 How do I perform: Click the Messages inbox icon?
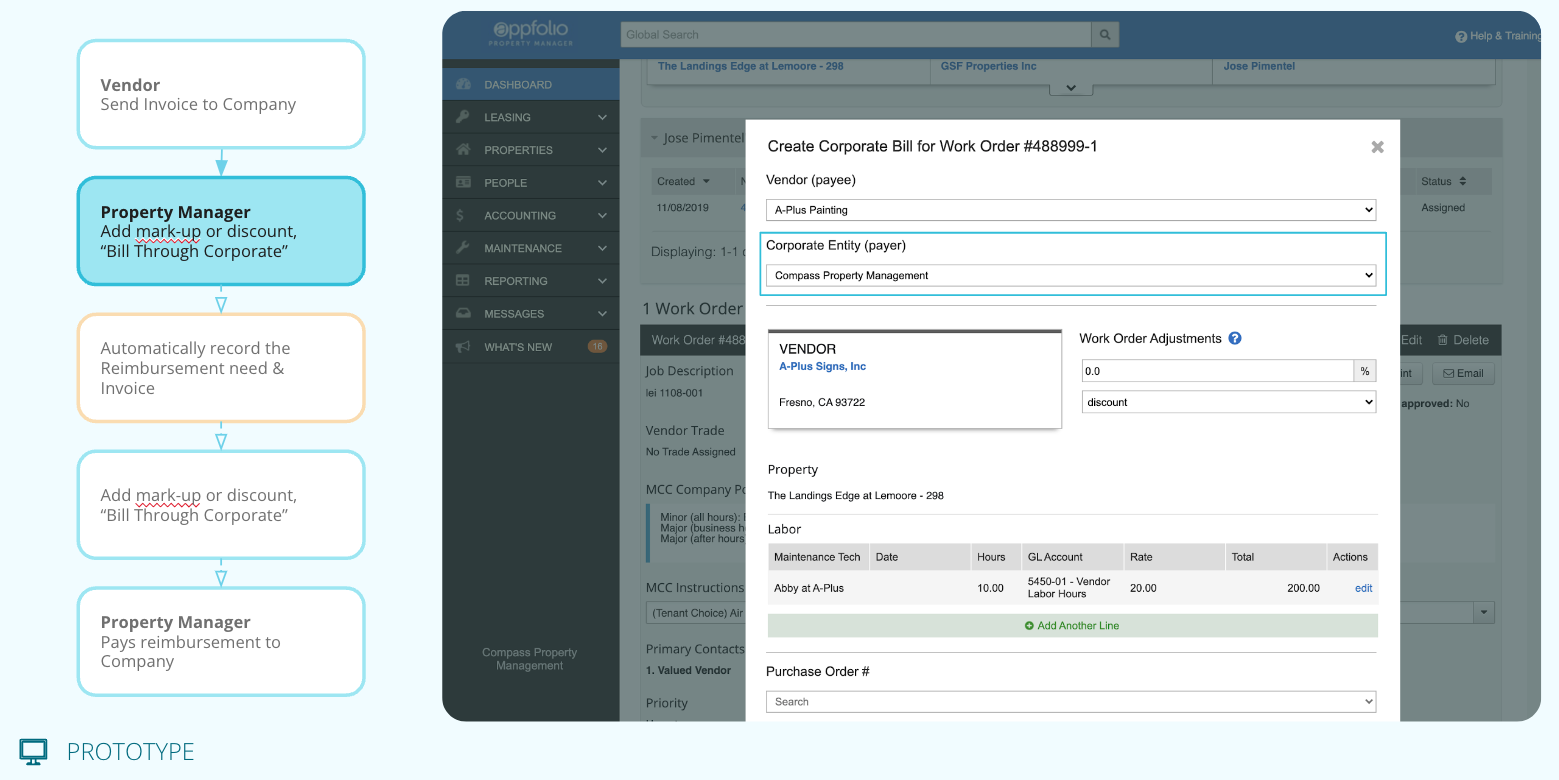click(463, 314)
